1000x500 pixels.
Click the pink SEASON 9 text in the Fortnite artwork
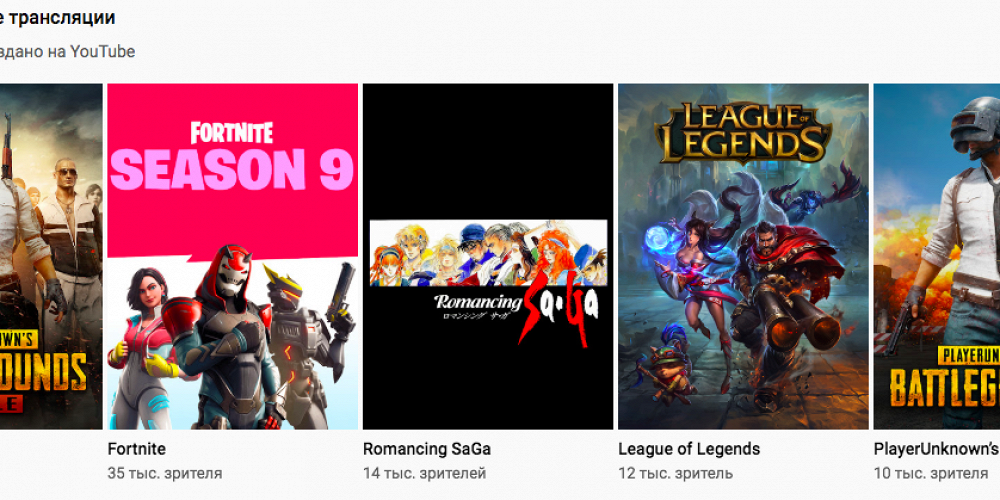(x=232, y=170)
